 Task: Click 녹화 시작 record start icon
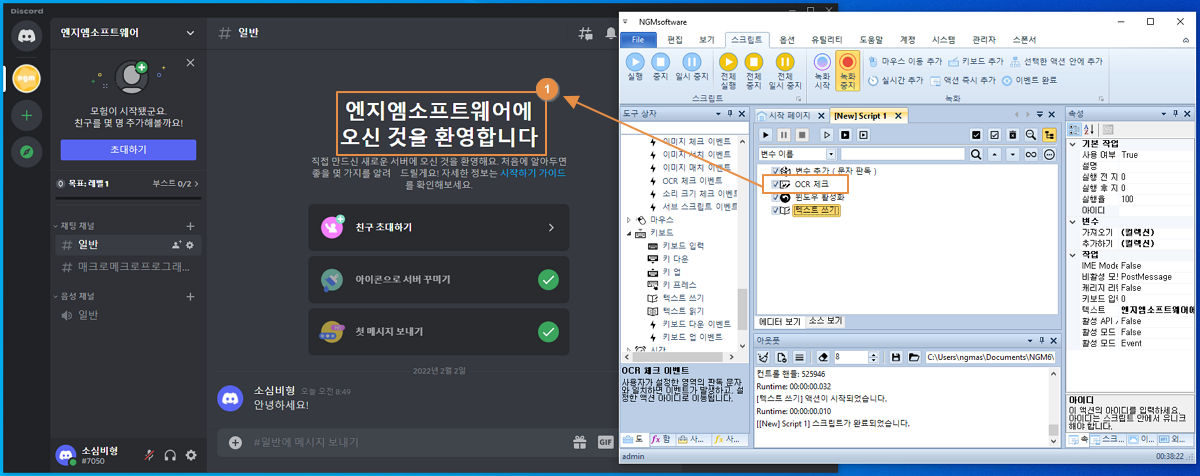(822, 70)
